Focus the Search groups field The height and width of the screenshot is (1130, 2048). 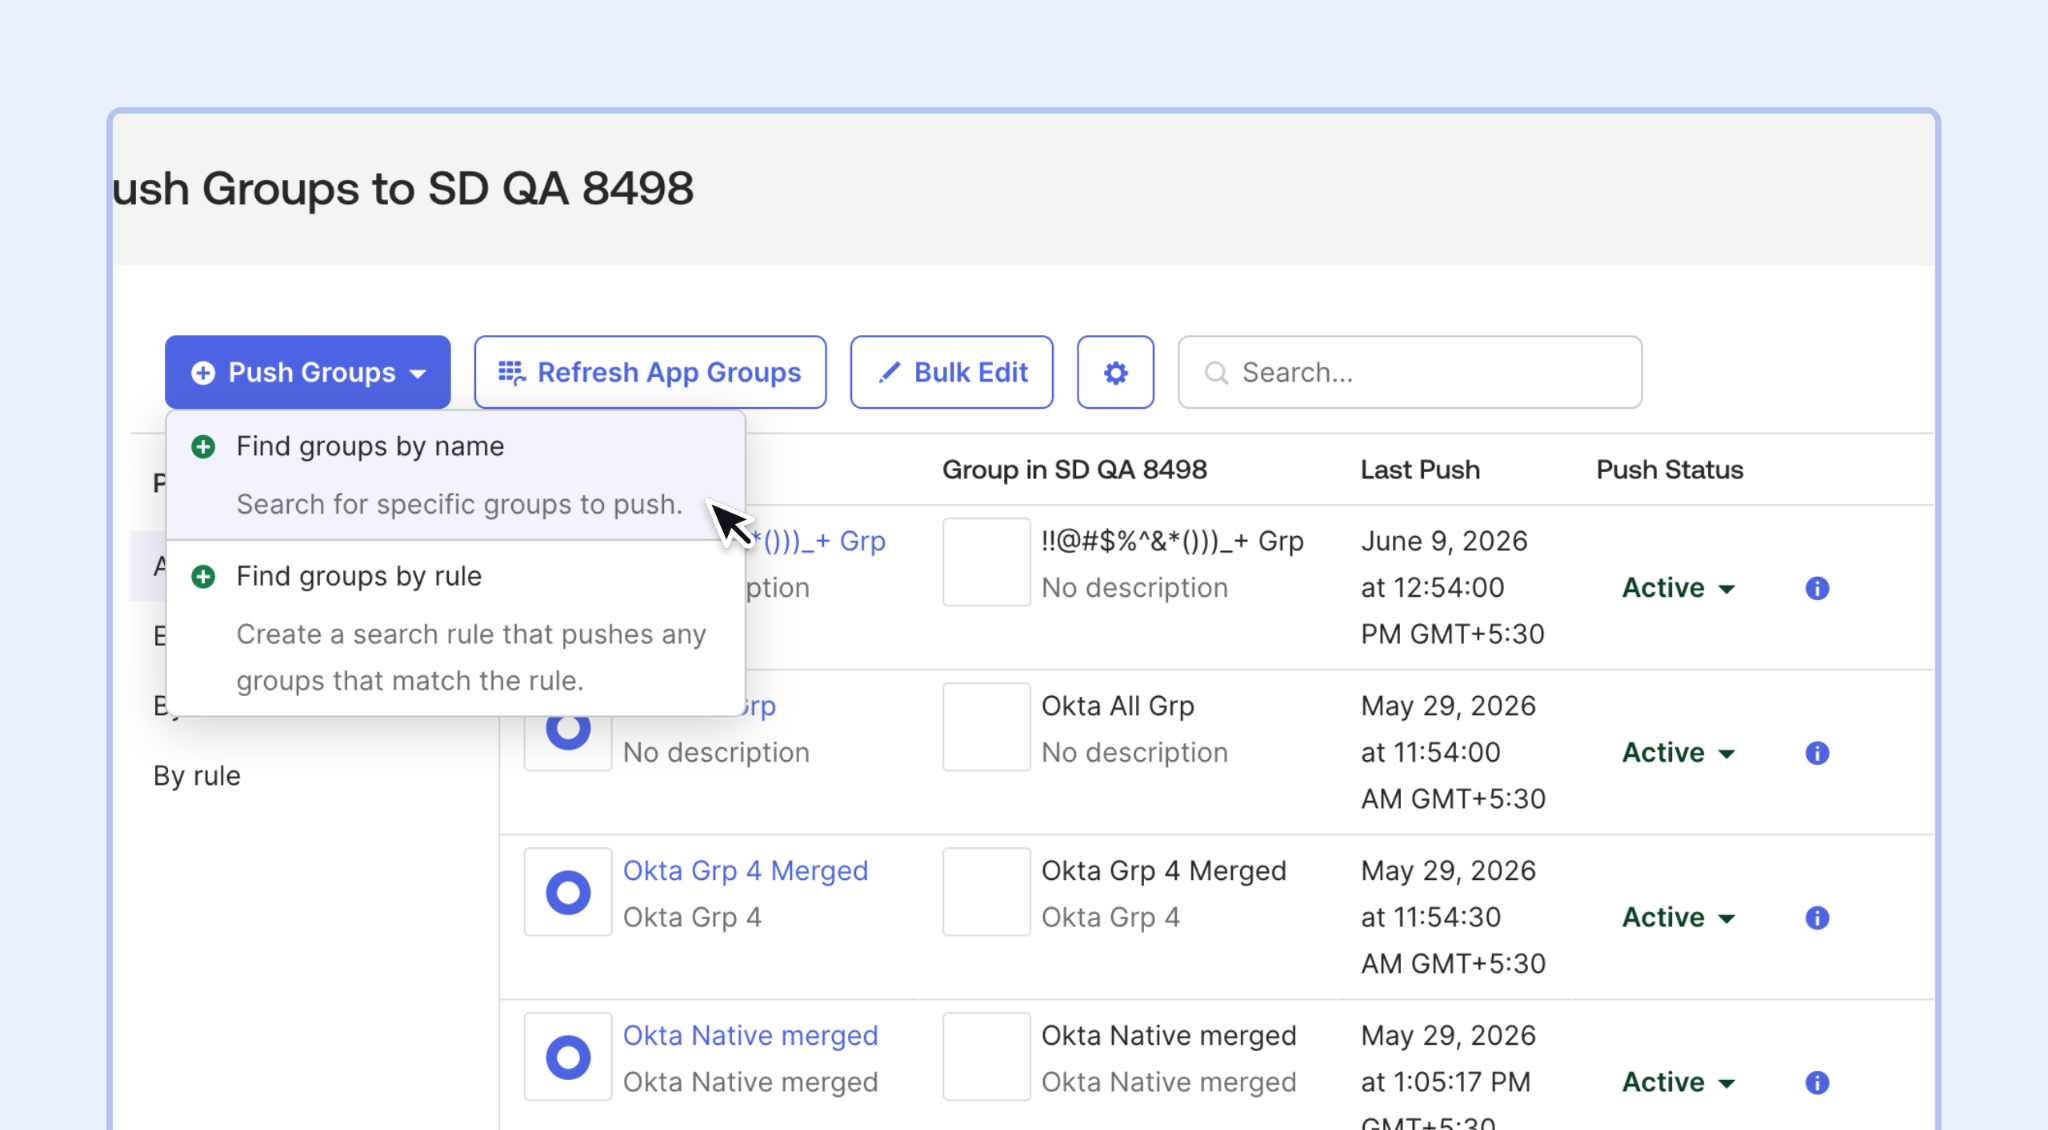click(1410, 372)
